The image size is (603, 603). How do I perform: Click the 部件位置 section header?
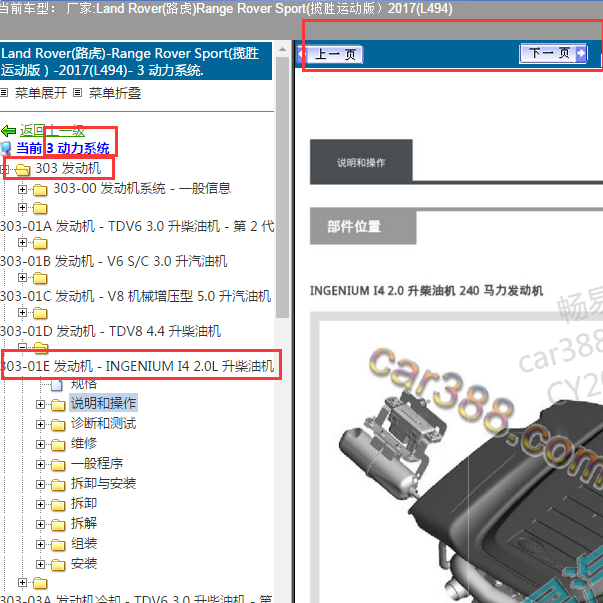coord(363,227)
